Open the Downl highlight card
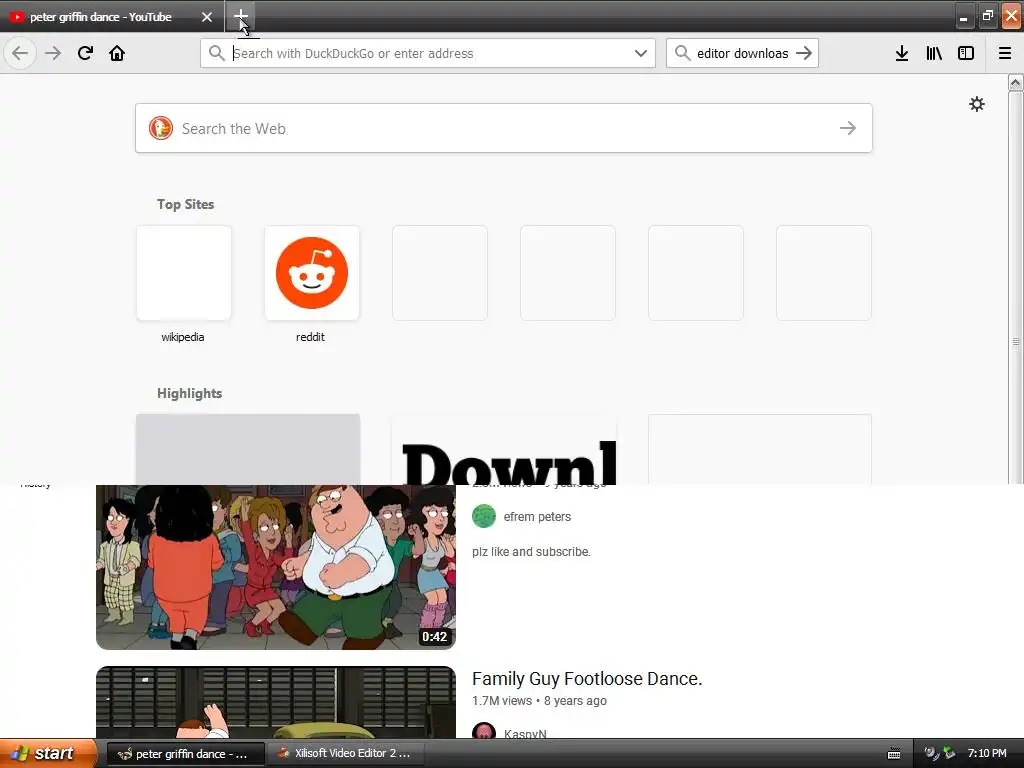 point(504,450)
